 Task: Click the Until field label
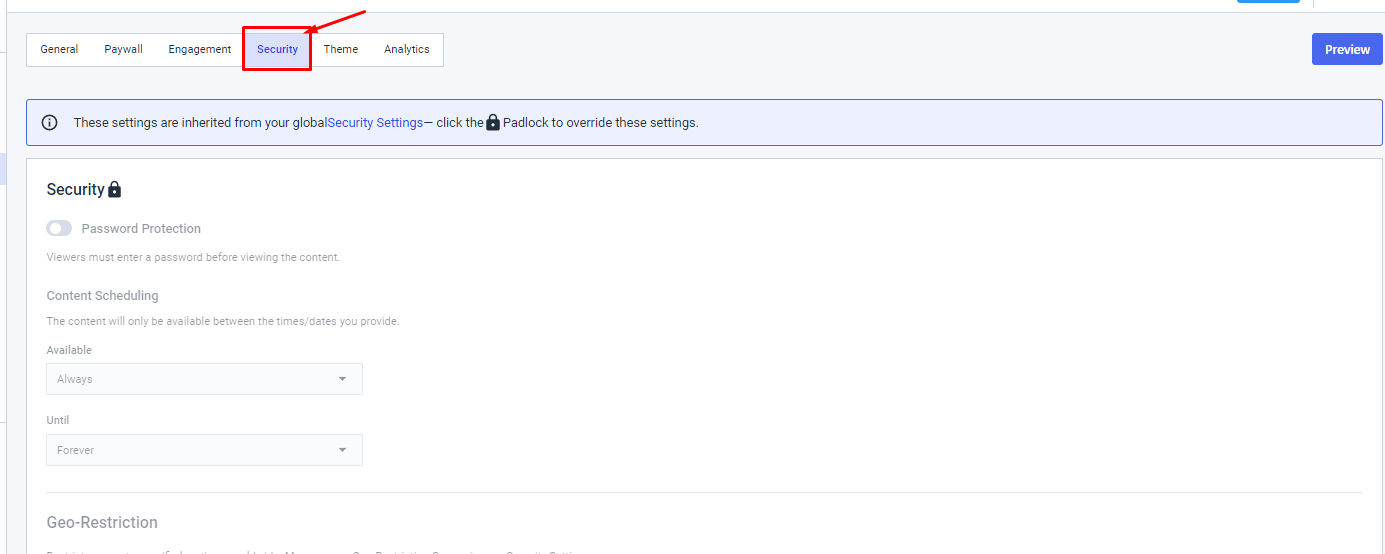[58, 420]
